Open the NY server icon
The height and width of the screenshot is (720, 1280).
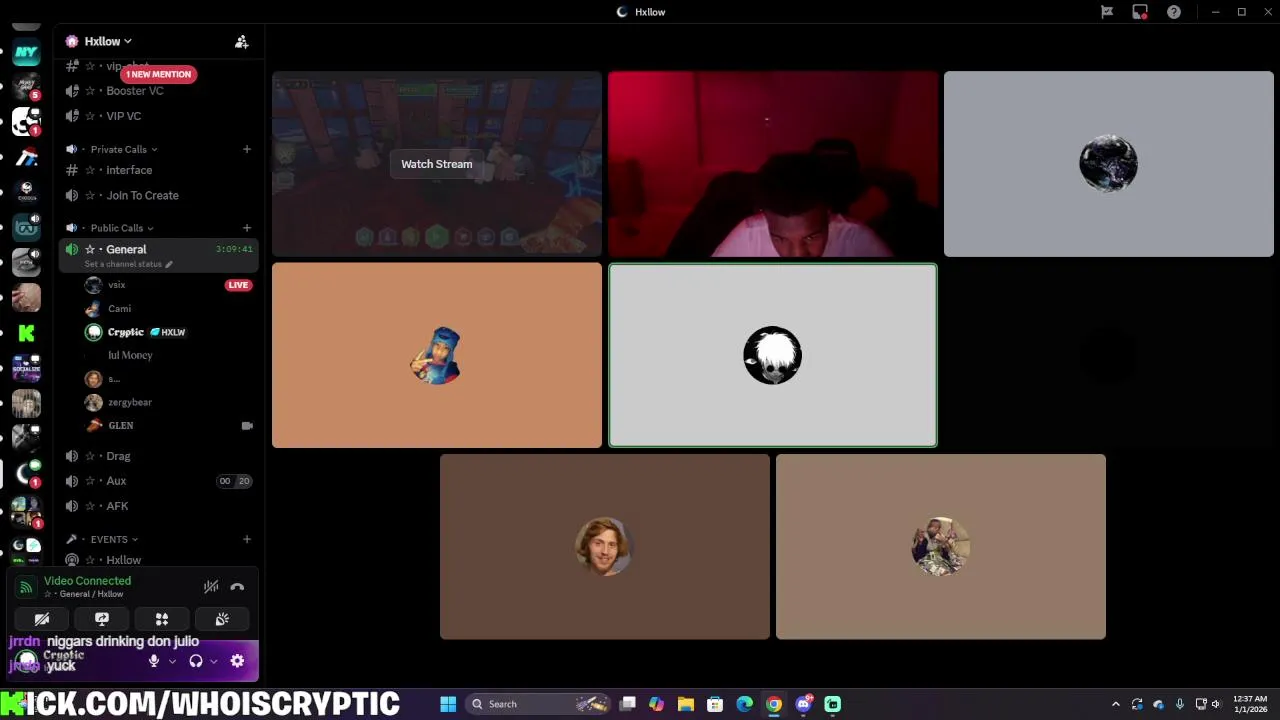tap(26, 52)
